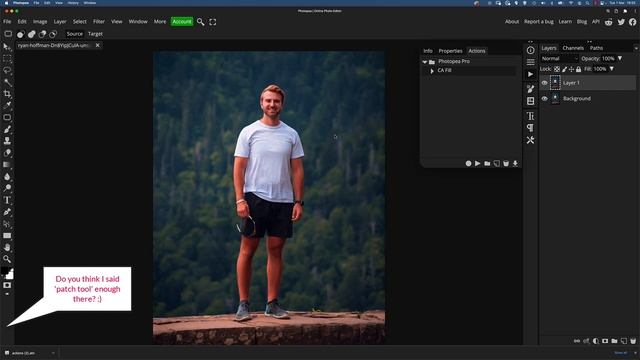This screenshot has width=640, height=360.
Task: Select the Magic Wand tool
Action: coord(7,82)
